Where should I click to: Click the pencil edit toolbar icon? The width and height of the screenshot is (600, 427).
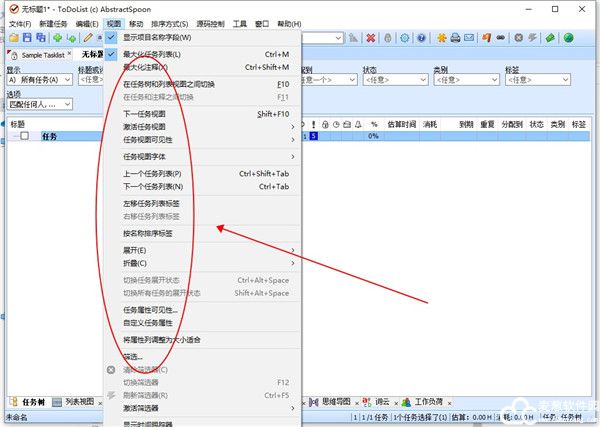(87, 38)
